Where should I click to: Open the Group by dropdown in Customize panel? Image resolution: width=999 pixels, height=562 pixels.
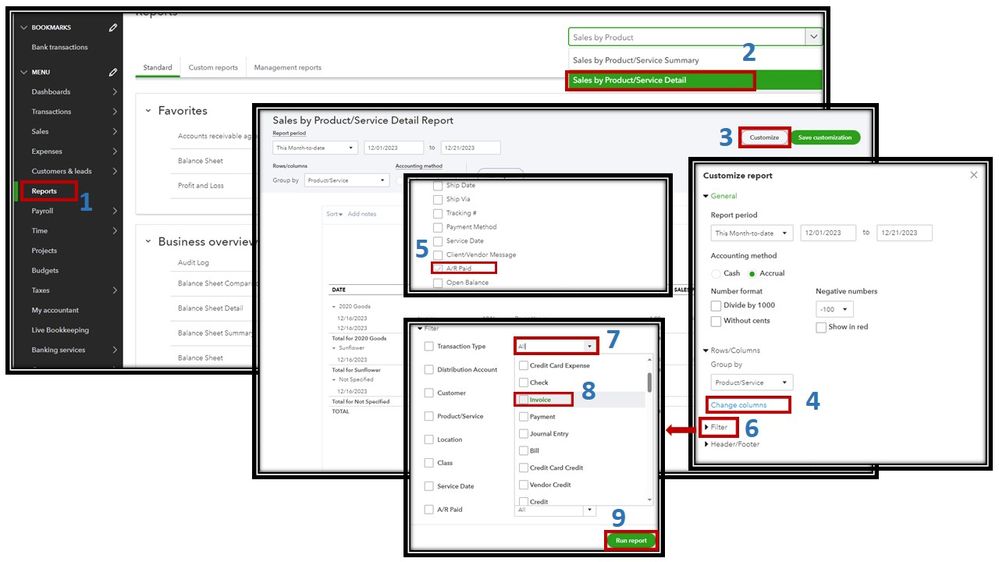pyautogui.click(x=751, y=382)
